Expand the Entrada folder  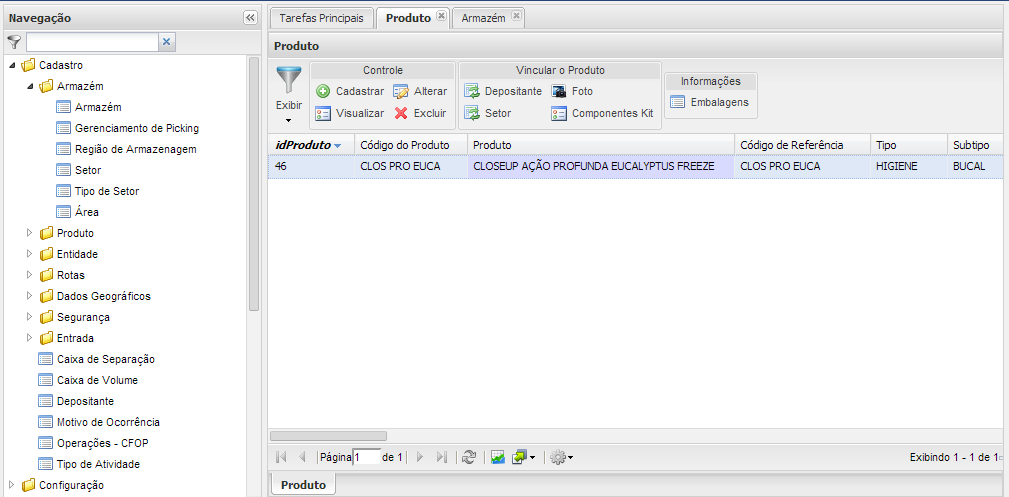tap(29, 338)
